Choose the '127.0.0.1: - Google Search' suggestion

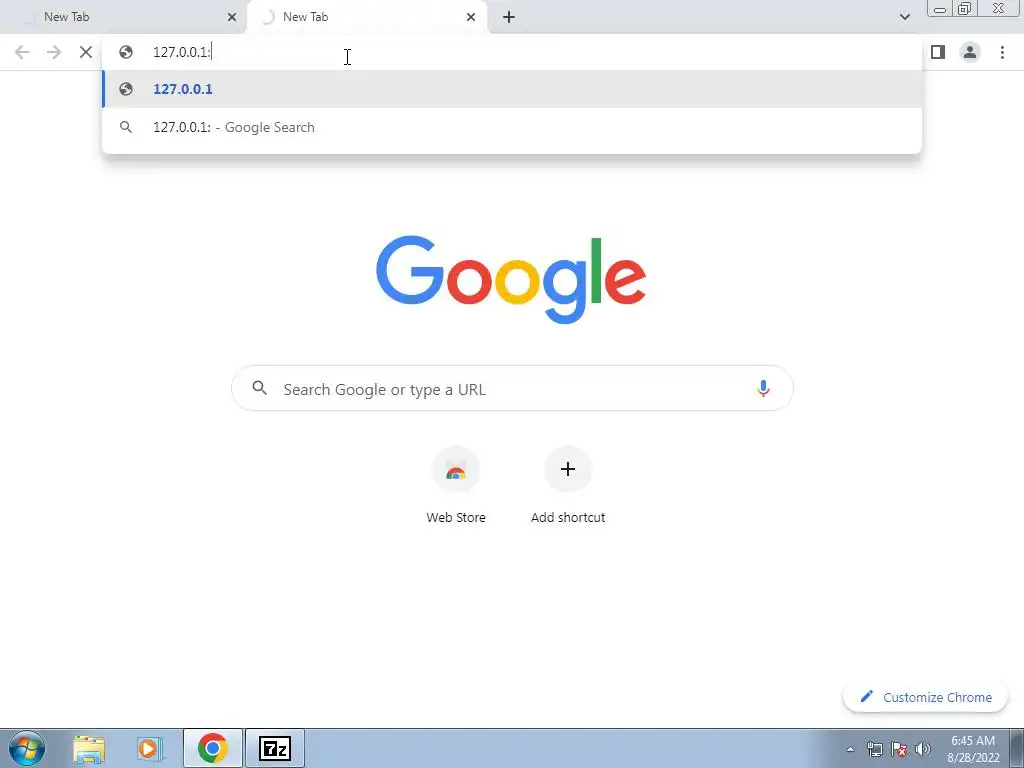coord(512,127)
